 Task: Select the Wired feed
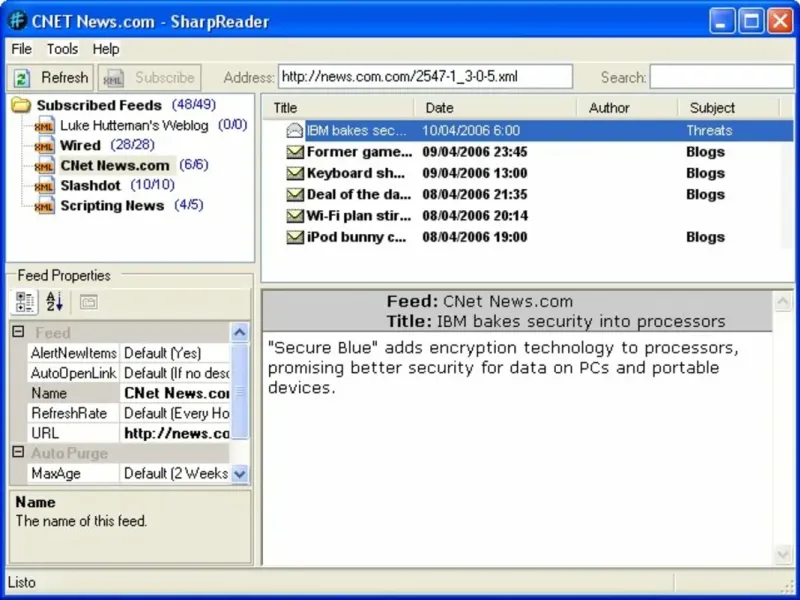coord(80,145)
